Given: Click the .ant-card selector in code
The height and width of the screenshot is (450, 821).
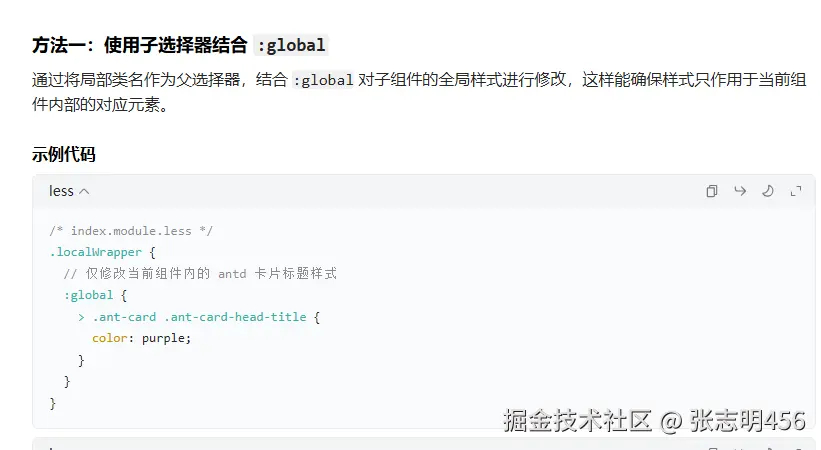Looking at the screenshot, I should click(124, 317).
